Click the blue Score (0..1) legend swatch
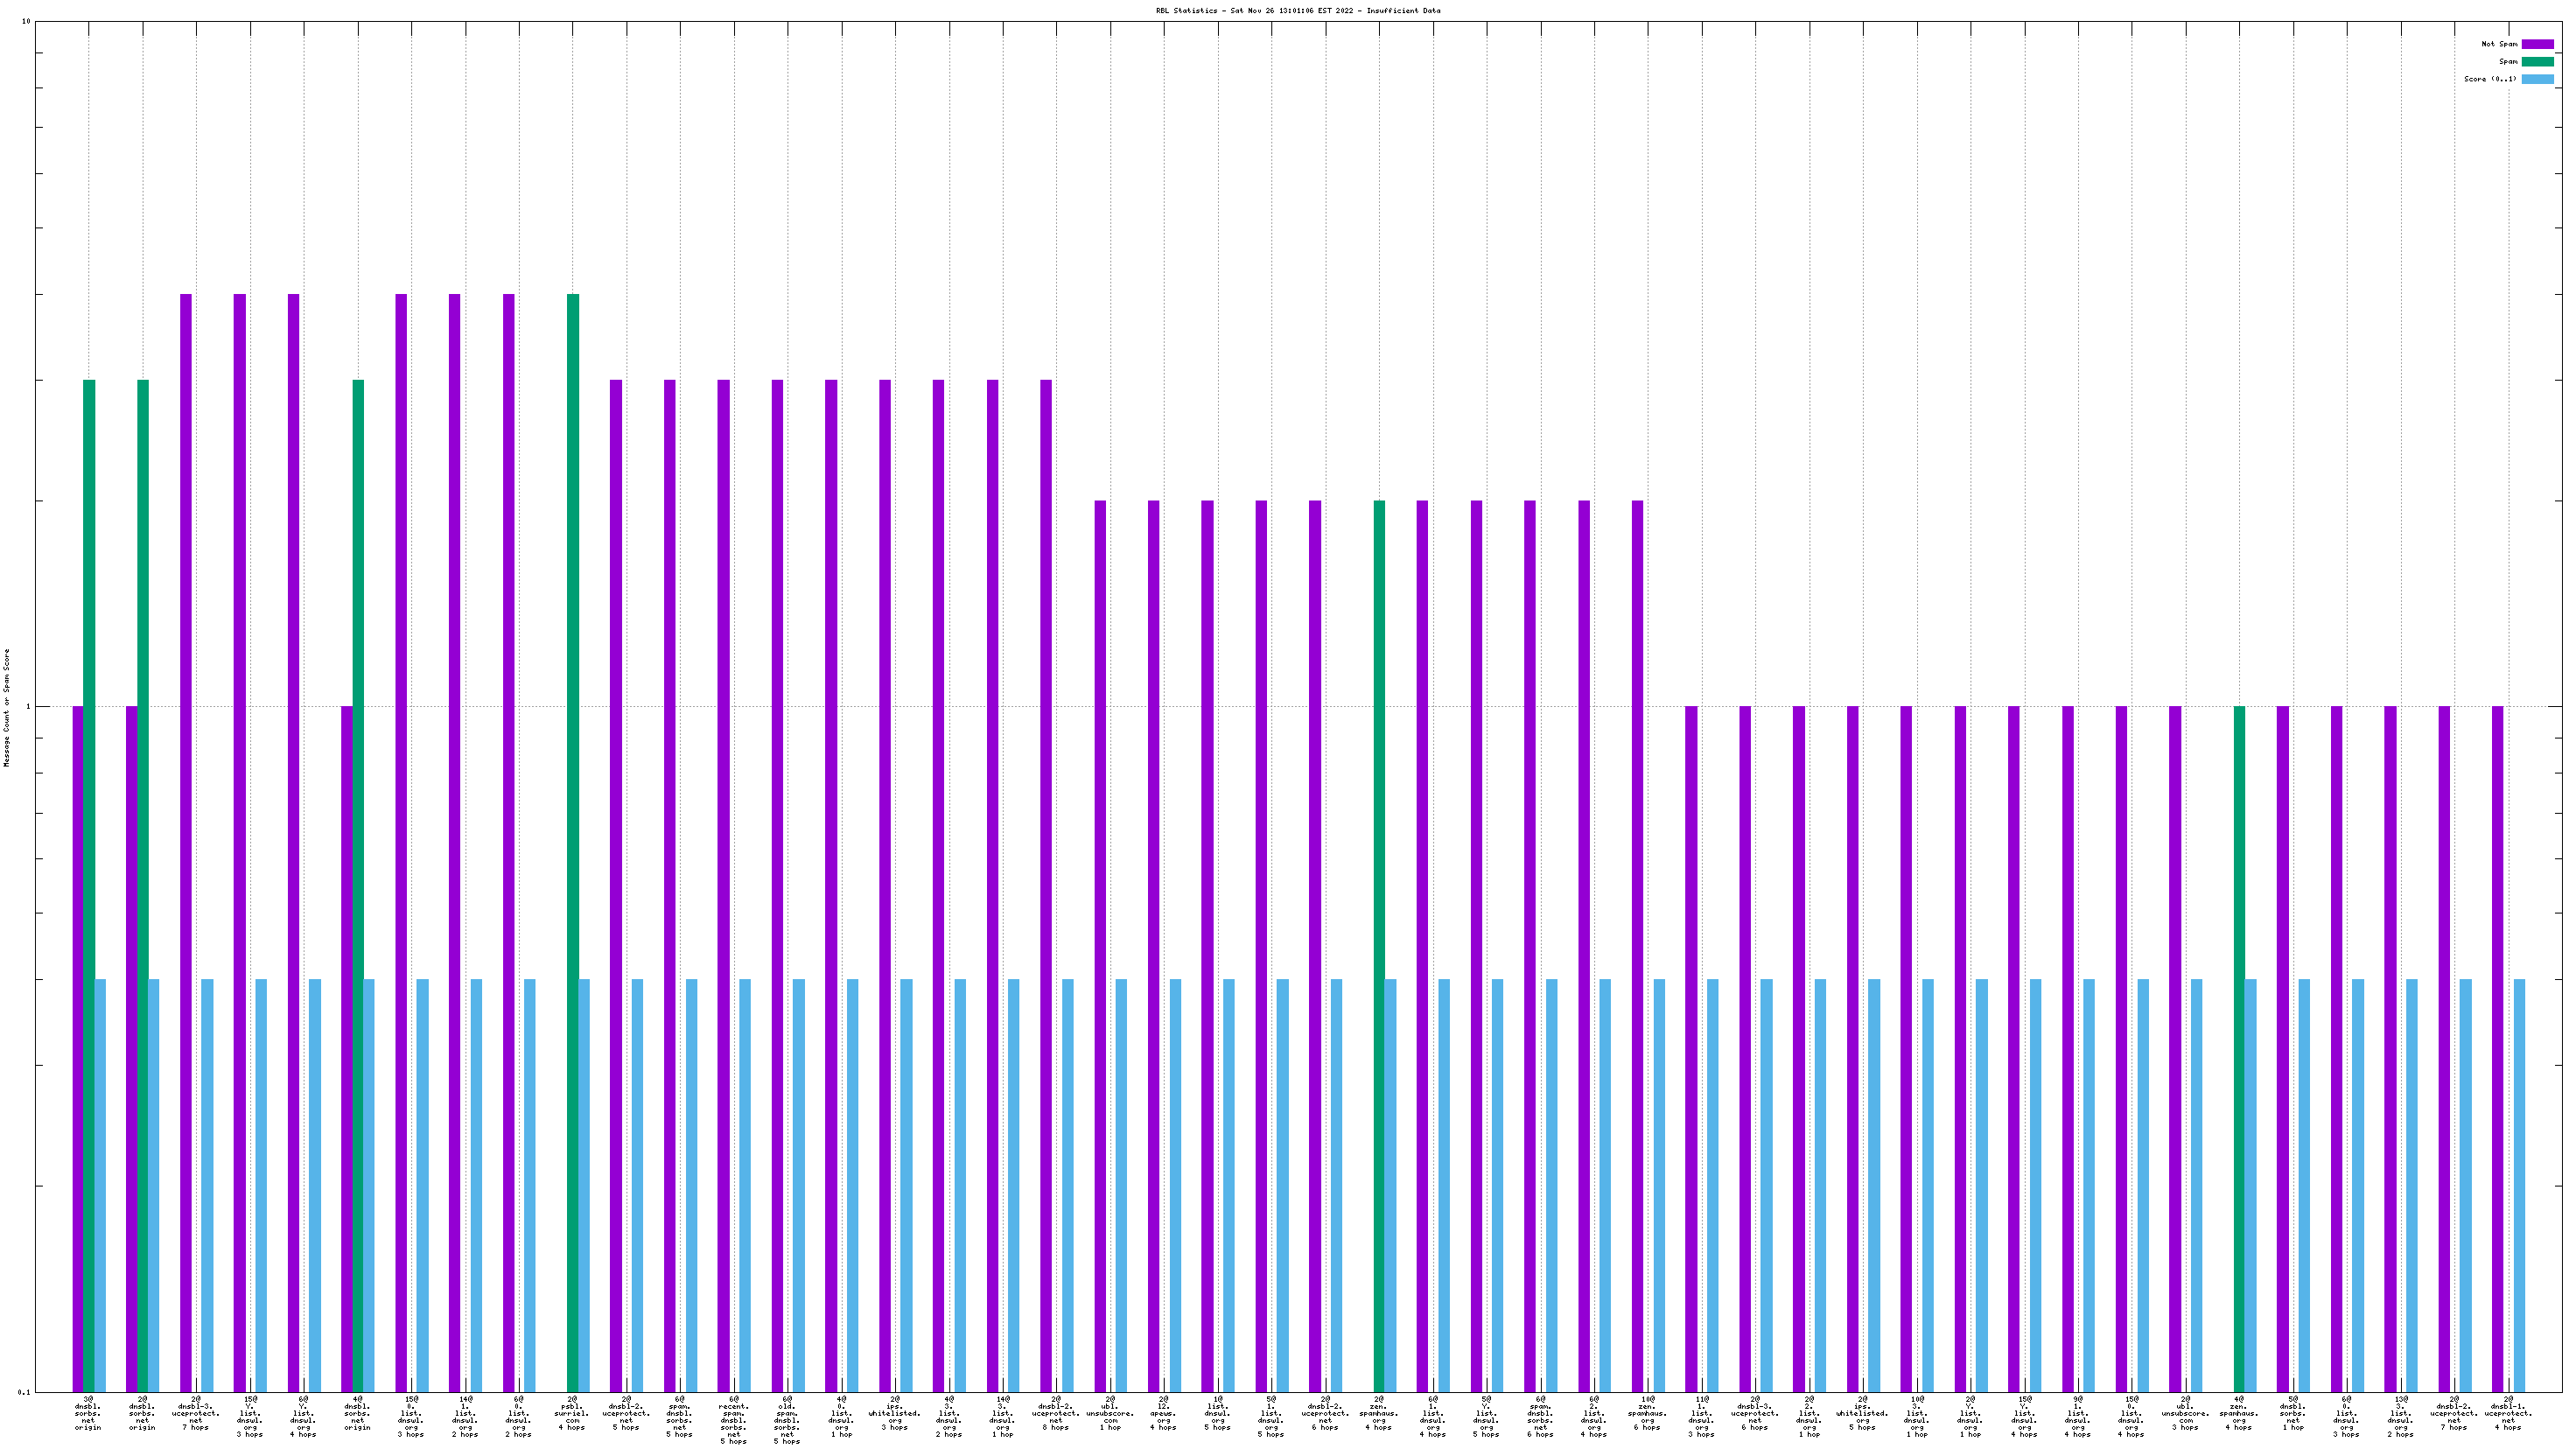The image size is (2576, 1449). click(x=2537, y=79)
